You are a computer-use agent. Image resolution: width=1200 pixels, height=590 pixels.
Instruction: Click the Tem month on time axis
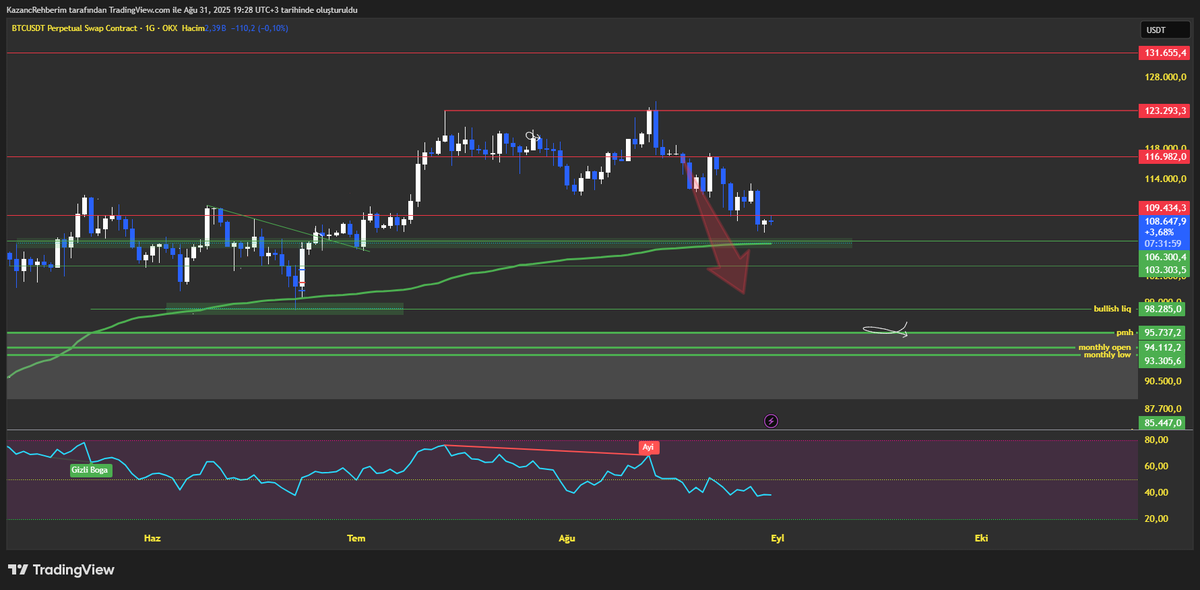point(355,538)
